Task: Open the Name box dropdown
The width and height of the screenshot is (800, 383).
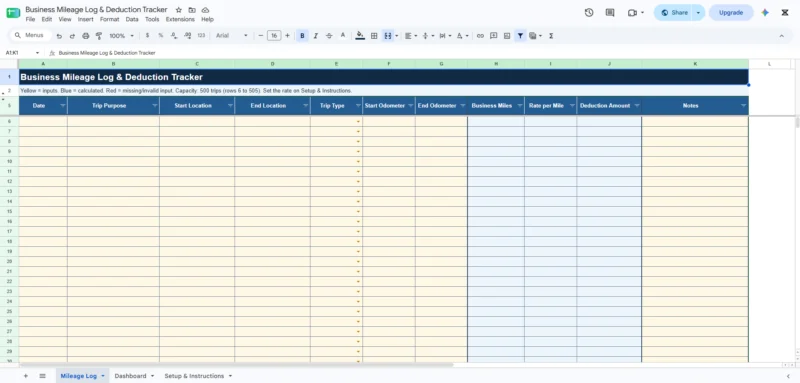Action: [x=37, y=53]
